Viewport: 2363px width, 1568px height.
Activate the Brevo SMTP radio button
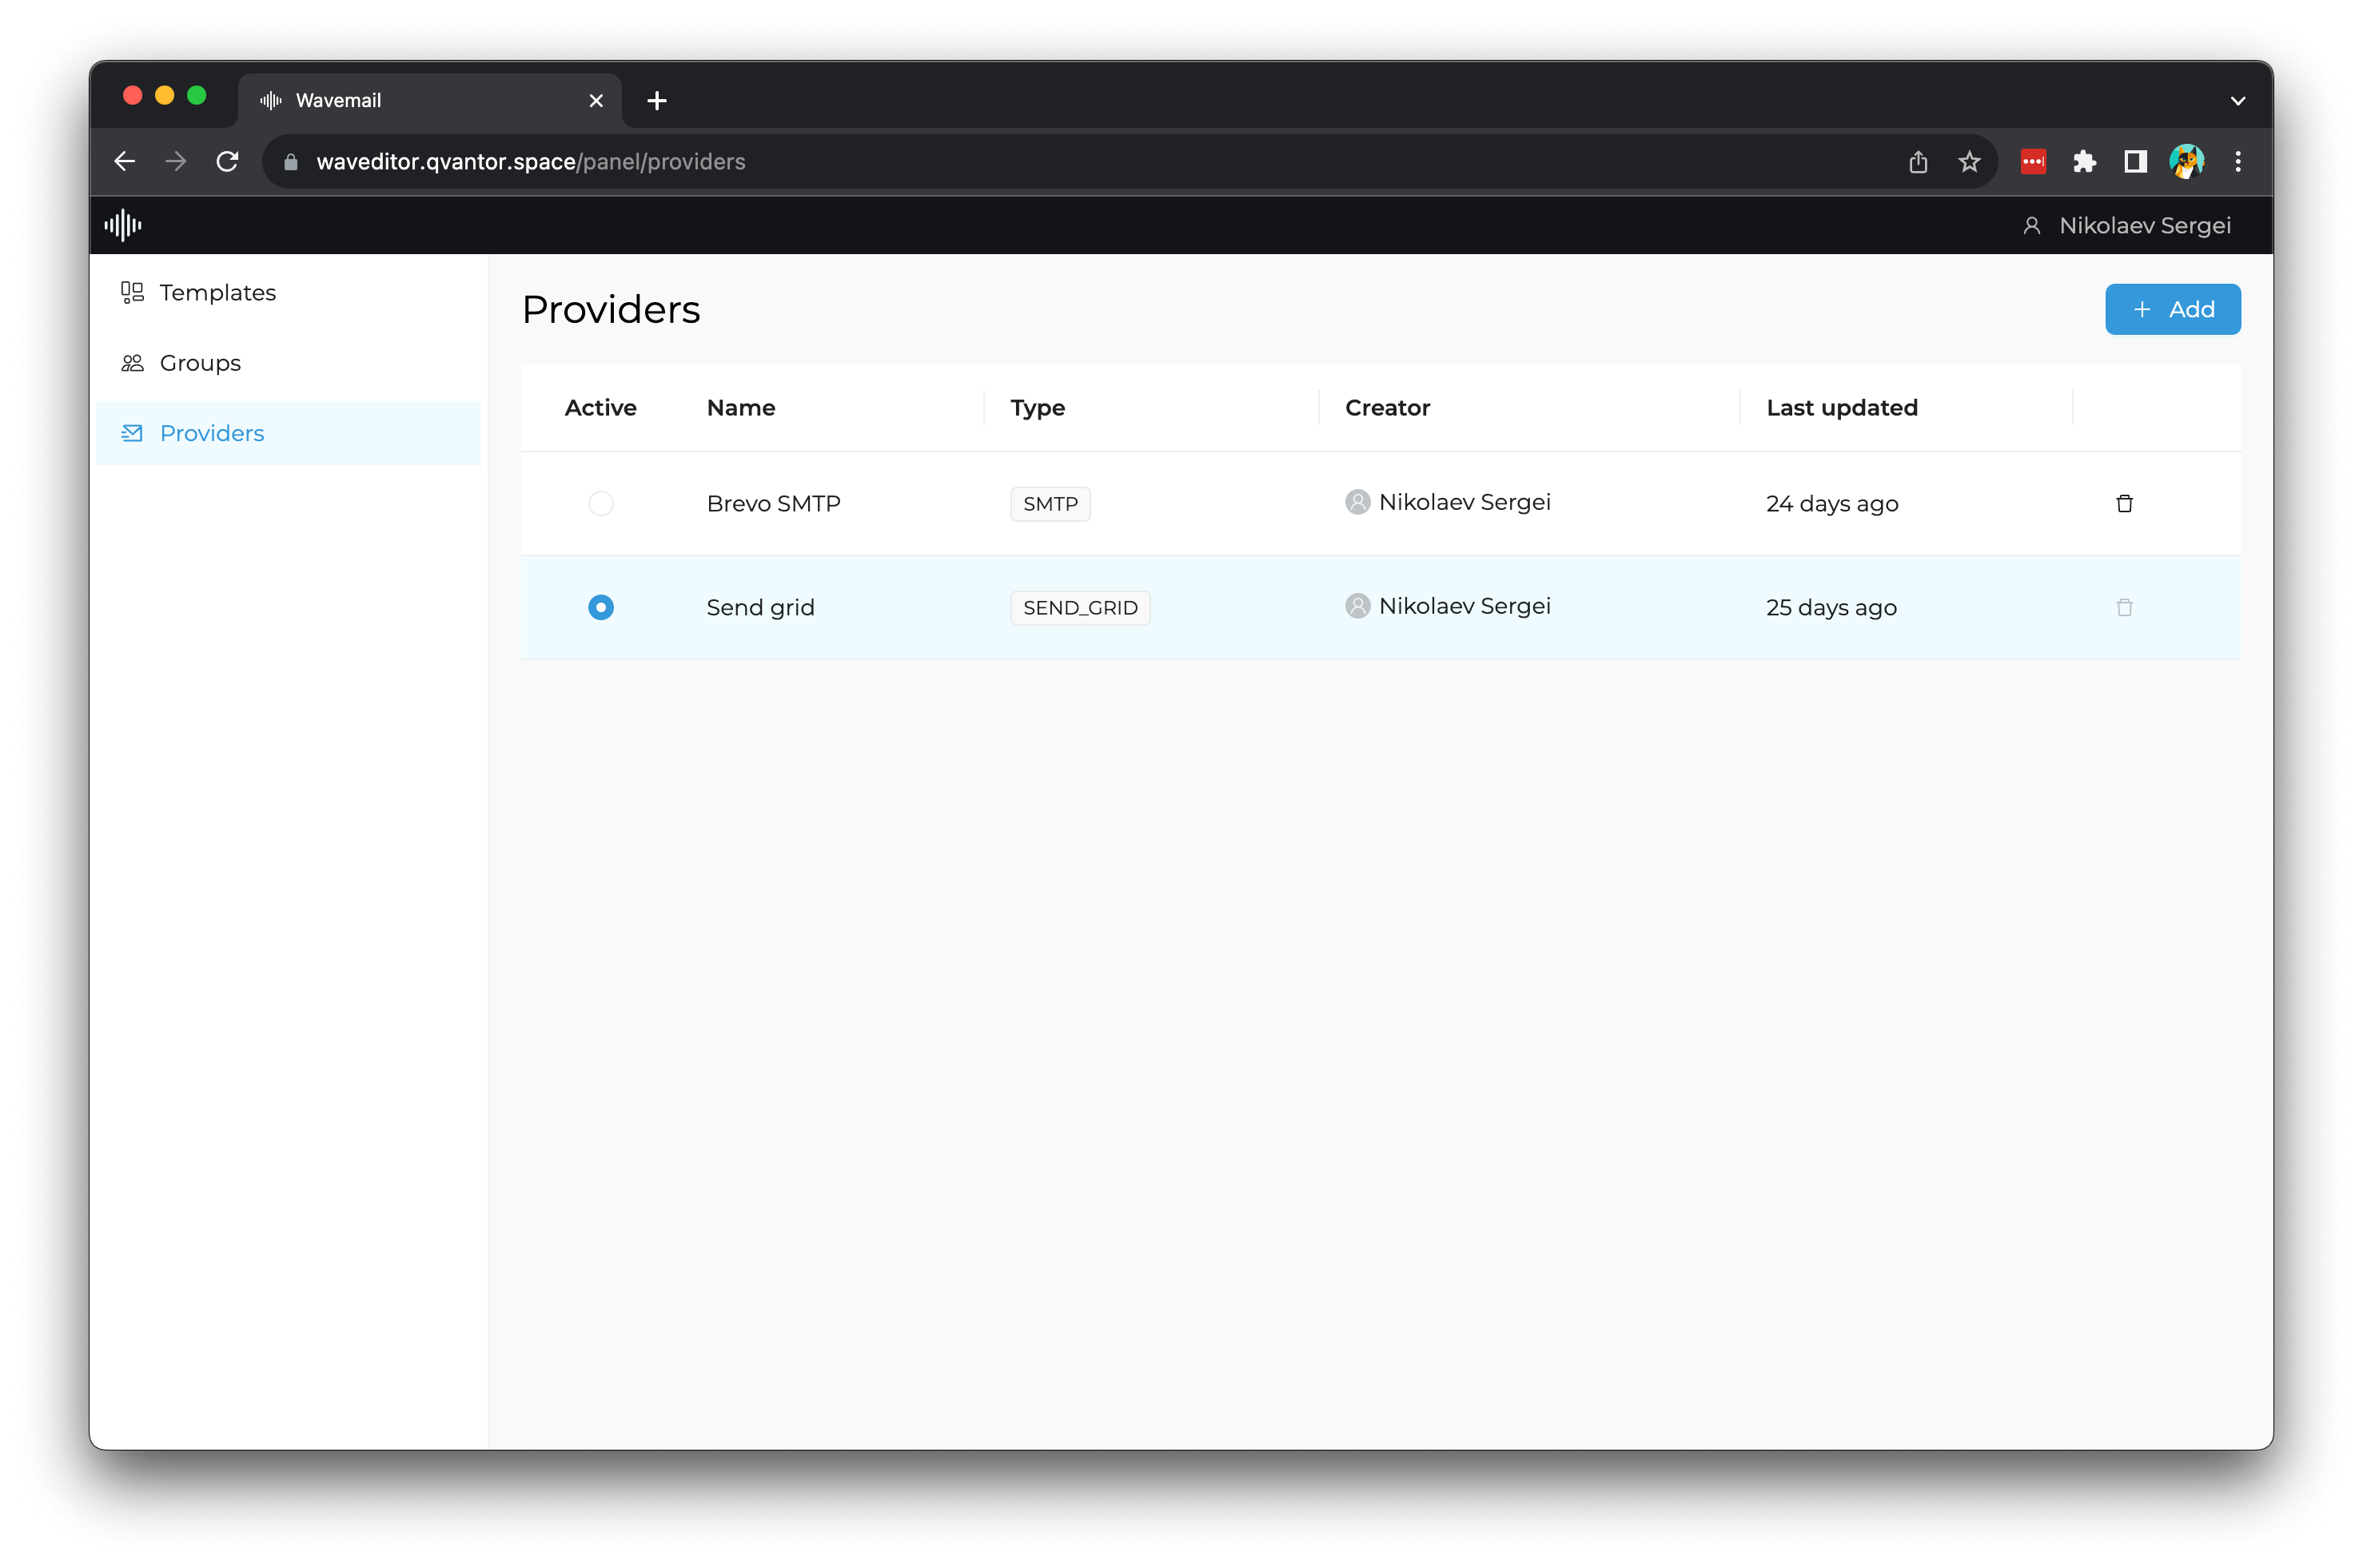pyautogui.click(x=601, y=503)
